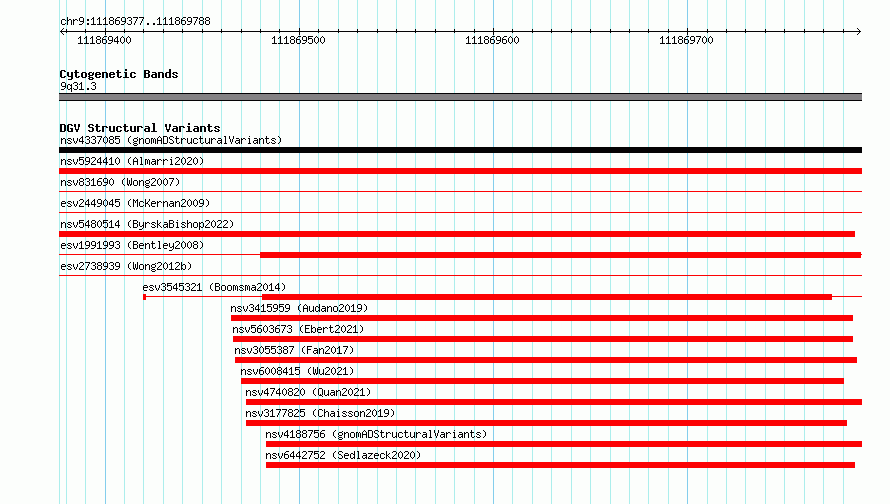Open variant nsv831690 (Wong2007)
The width and height of the screenshot is (890, 504).
120,182
